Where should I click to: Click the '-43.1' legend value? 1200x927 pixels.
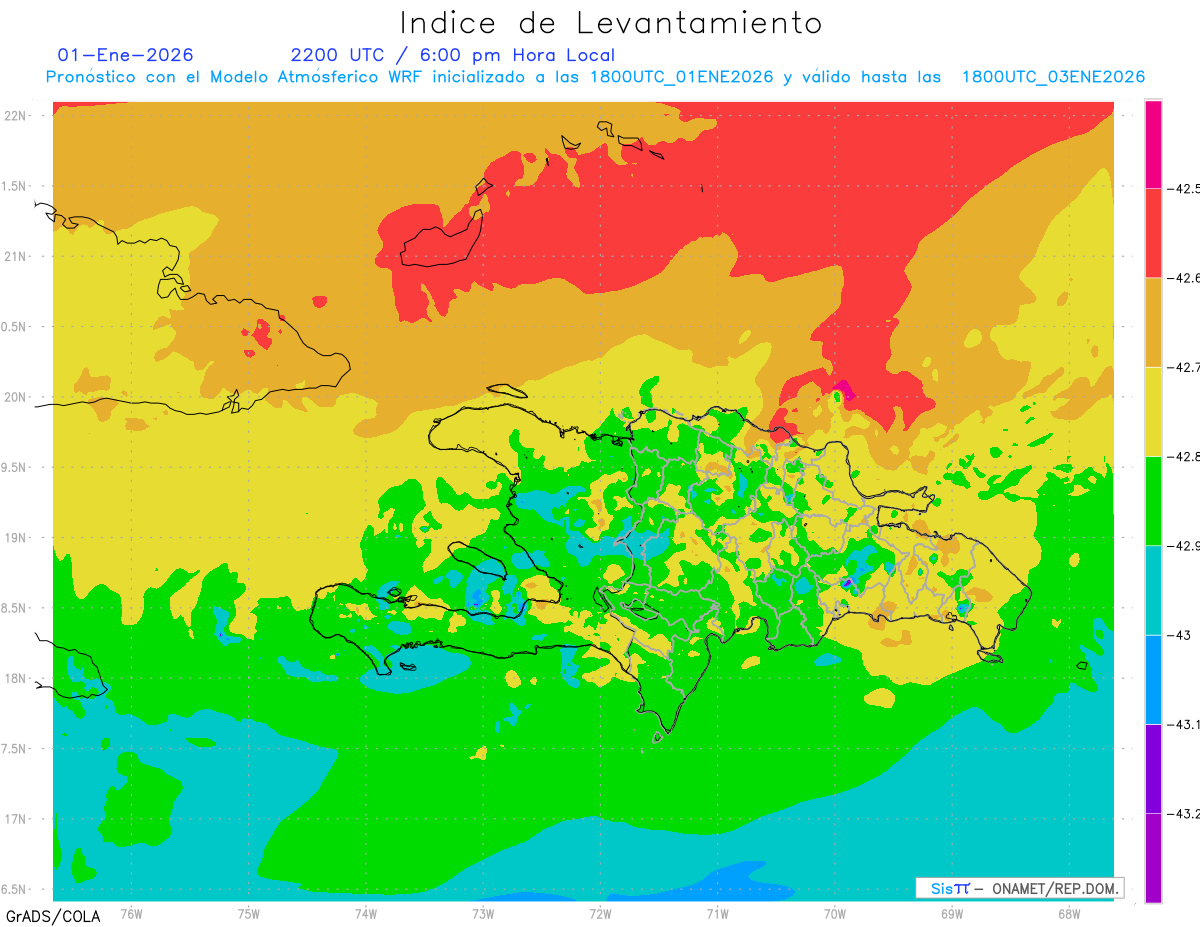(x=1184, y=724)
